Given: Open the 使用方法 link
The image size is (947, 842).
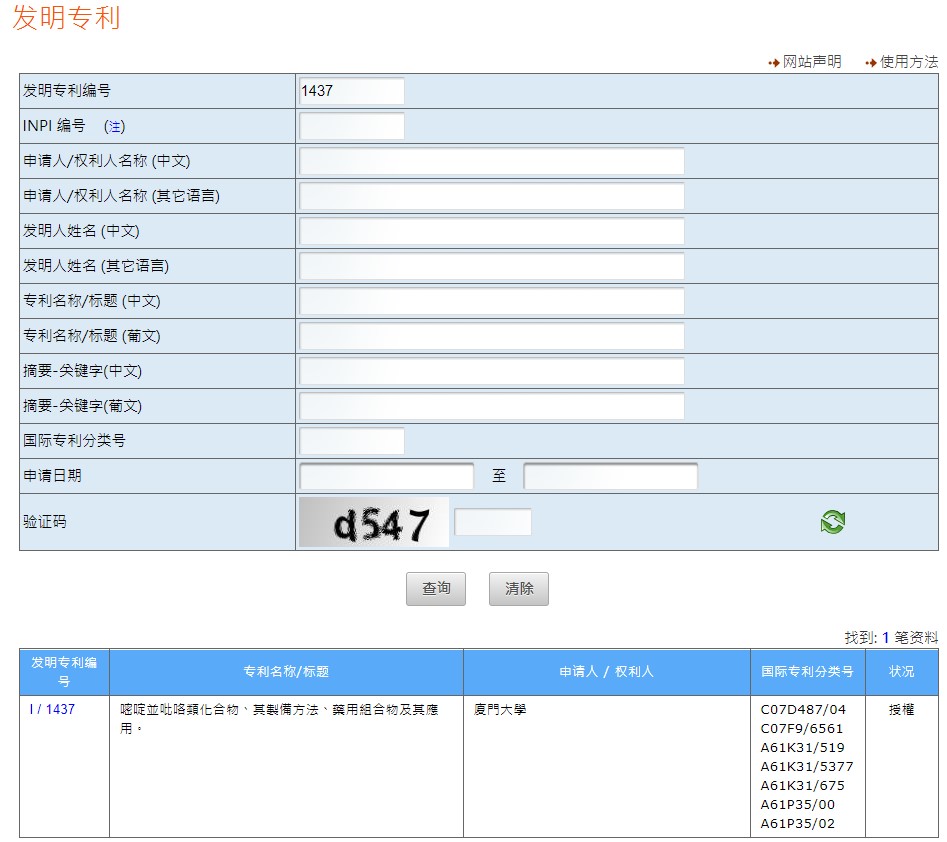Looking at the screenshot, I should [x=908, y=62].
